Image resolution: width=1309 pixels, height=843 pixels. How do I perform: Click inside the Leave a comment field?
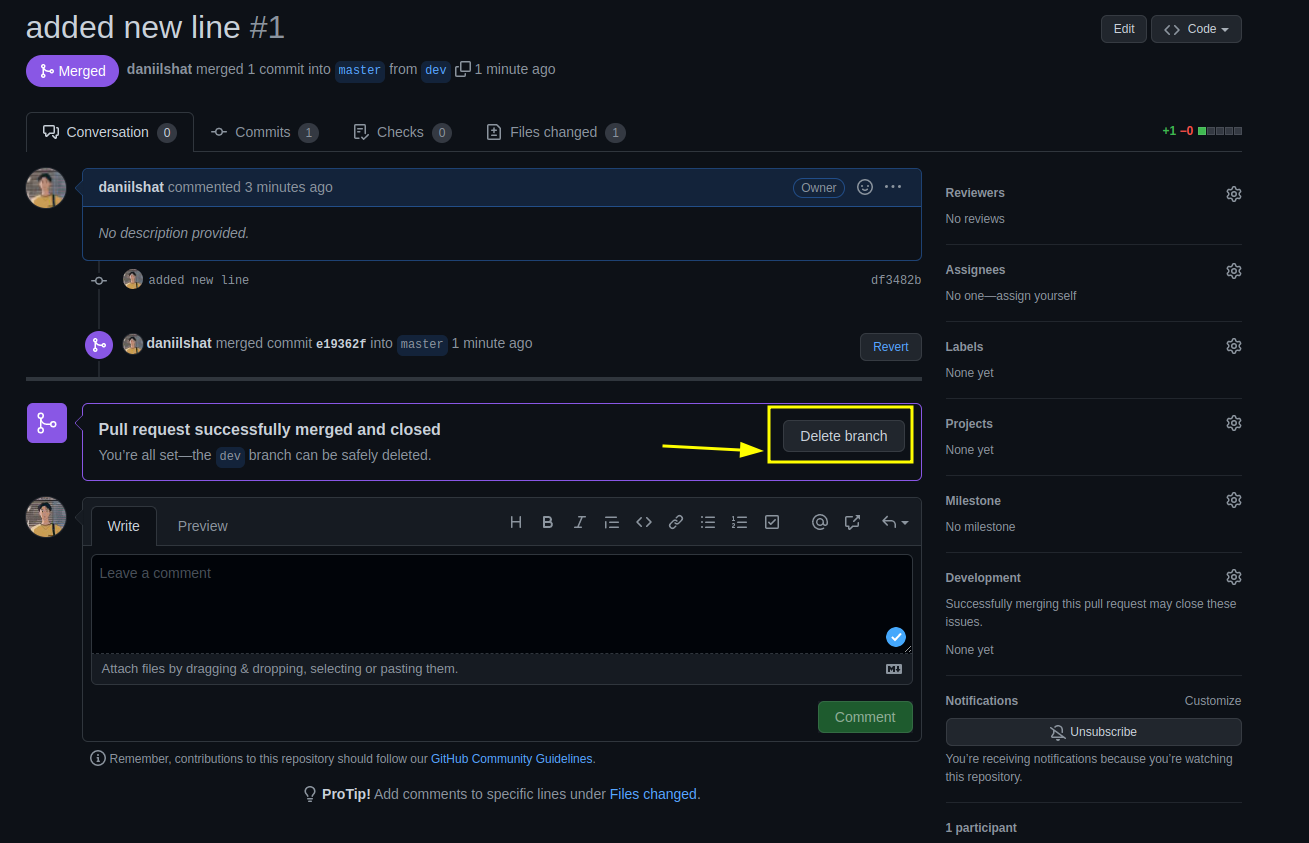pos(502,604)
